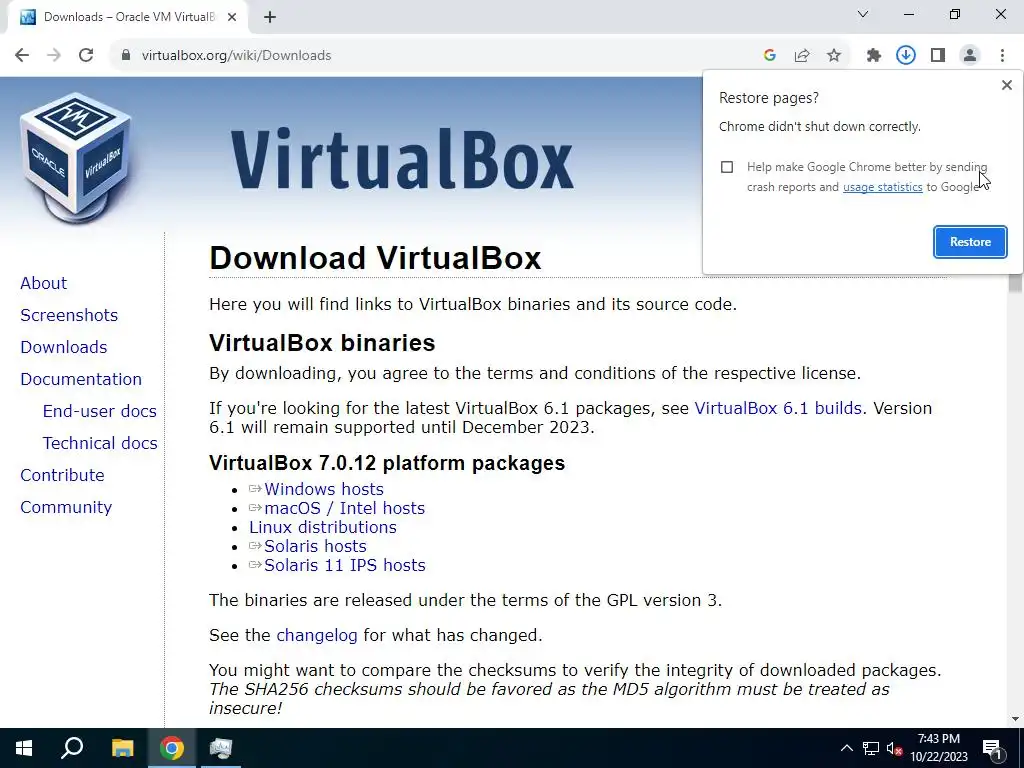Viewport: 1024px width, 768px height.
Task: Download the Solaris 11 IPS hosts package
Action: coord(344,565)
